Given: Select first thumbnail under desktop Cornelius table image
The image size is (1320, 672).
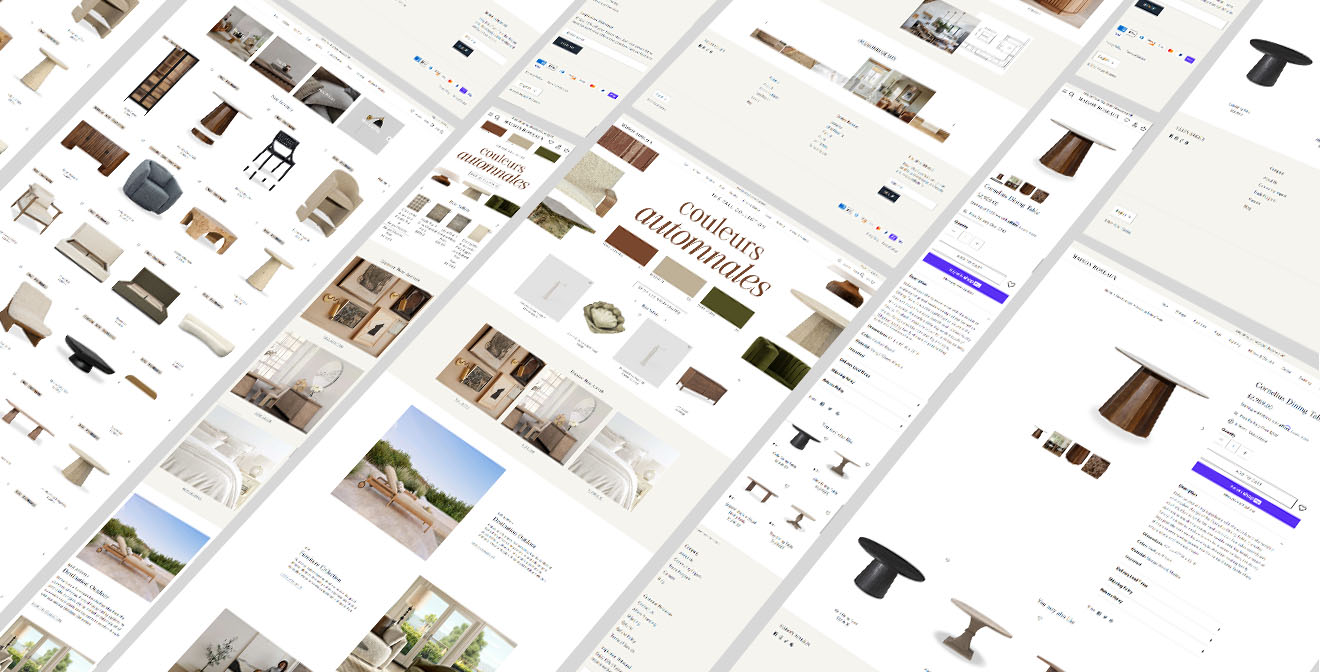Looking at the screenshot, I should (1038, 433).
